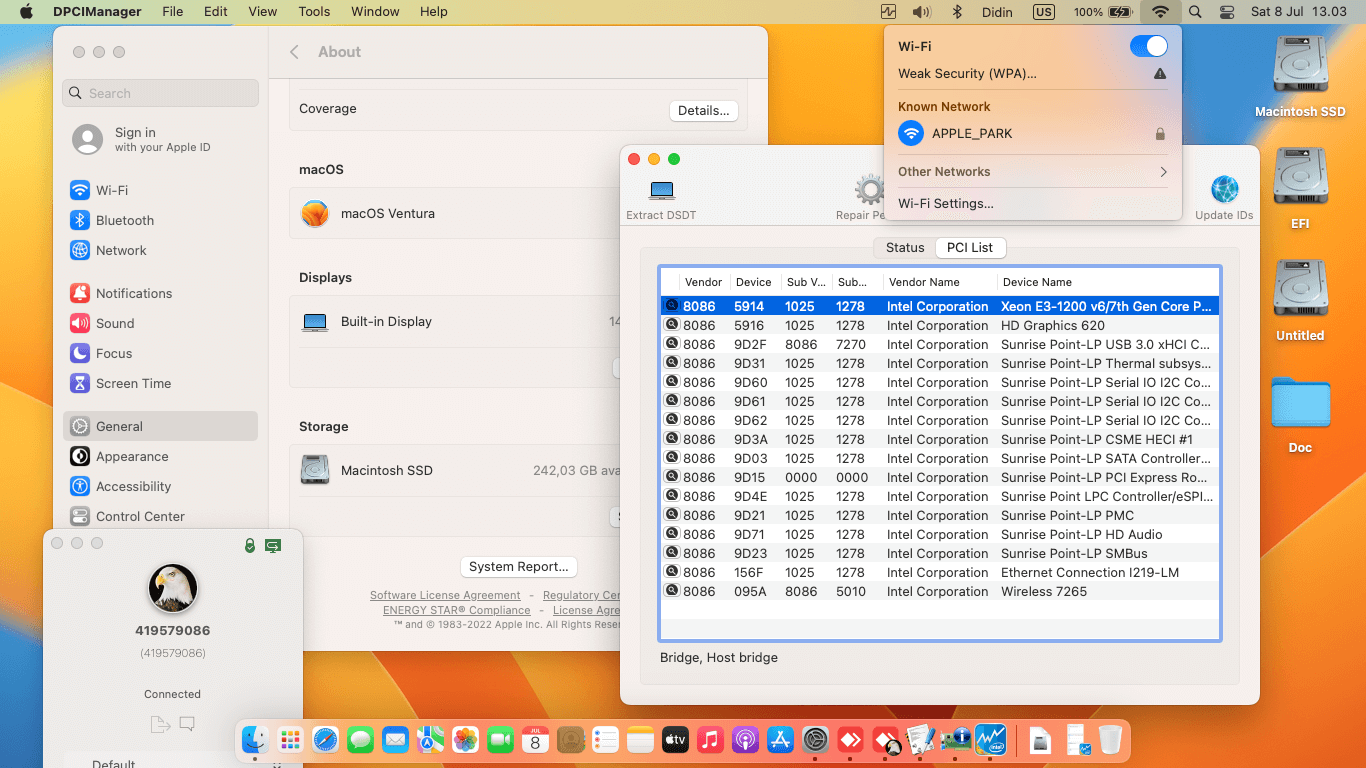
Task: Open the Tools menu in the menu bar
Action: click(314, 12)
